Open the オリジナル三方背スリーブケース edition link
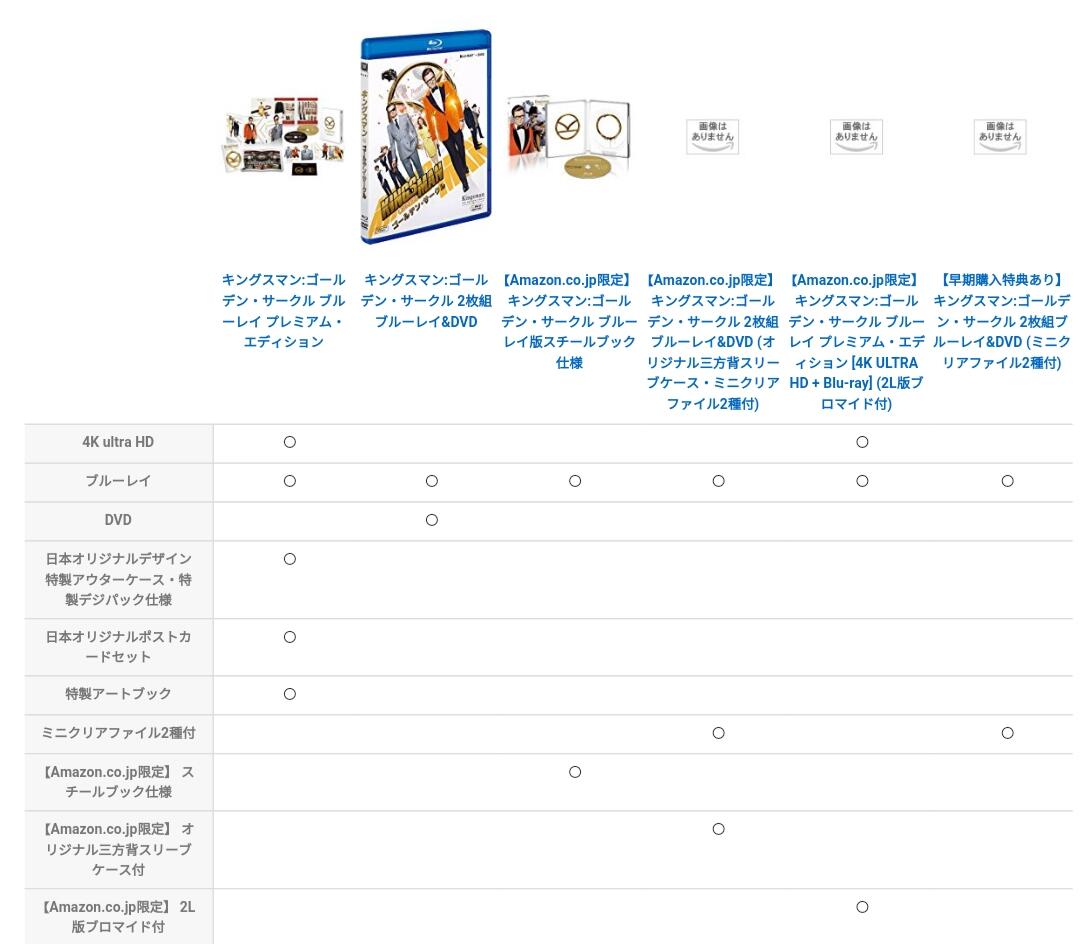The width and height of the screenshot is (1080, 944). point(712,342)
